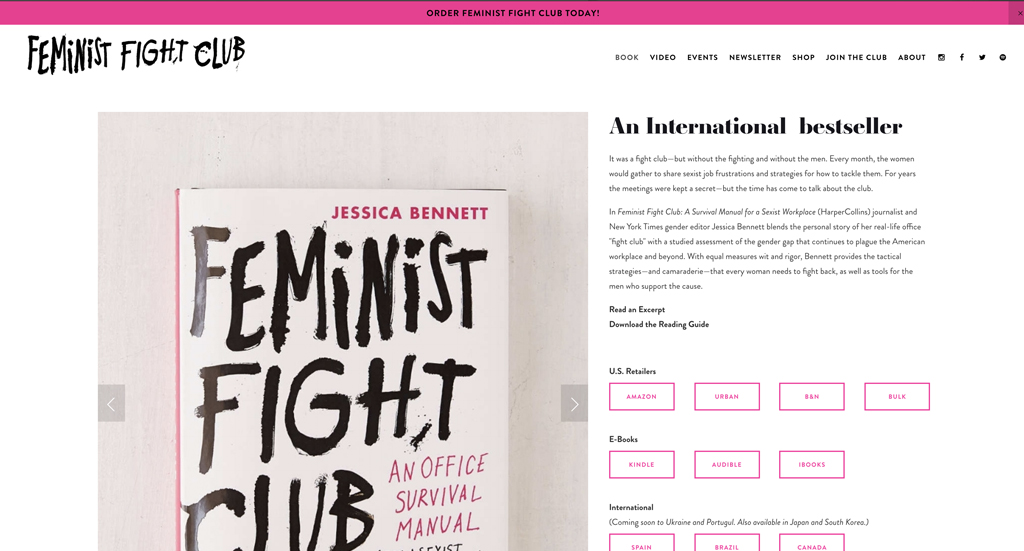Click the Audible e-book button
Viewport: 1024px width, 551px height.
(727, 465)
